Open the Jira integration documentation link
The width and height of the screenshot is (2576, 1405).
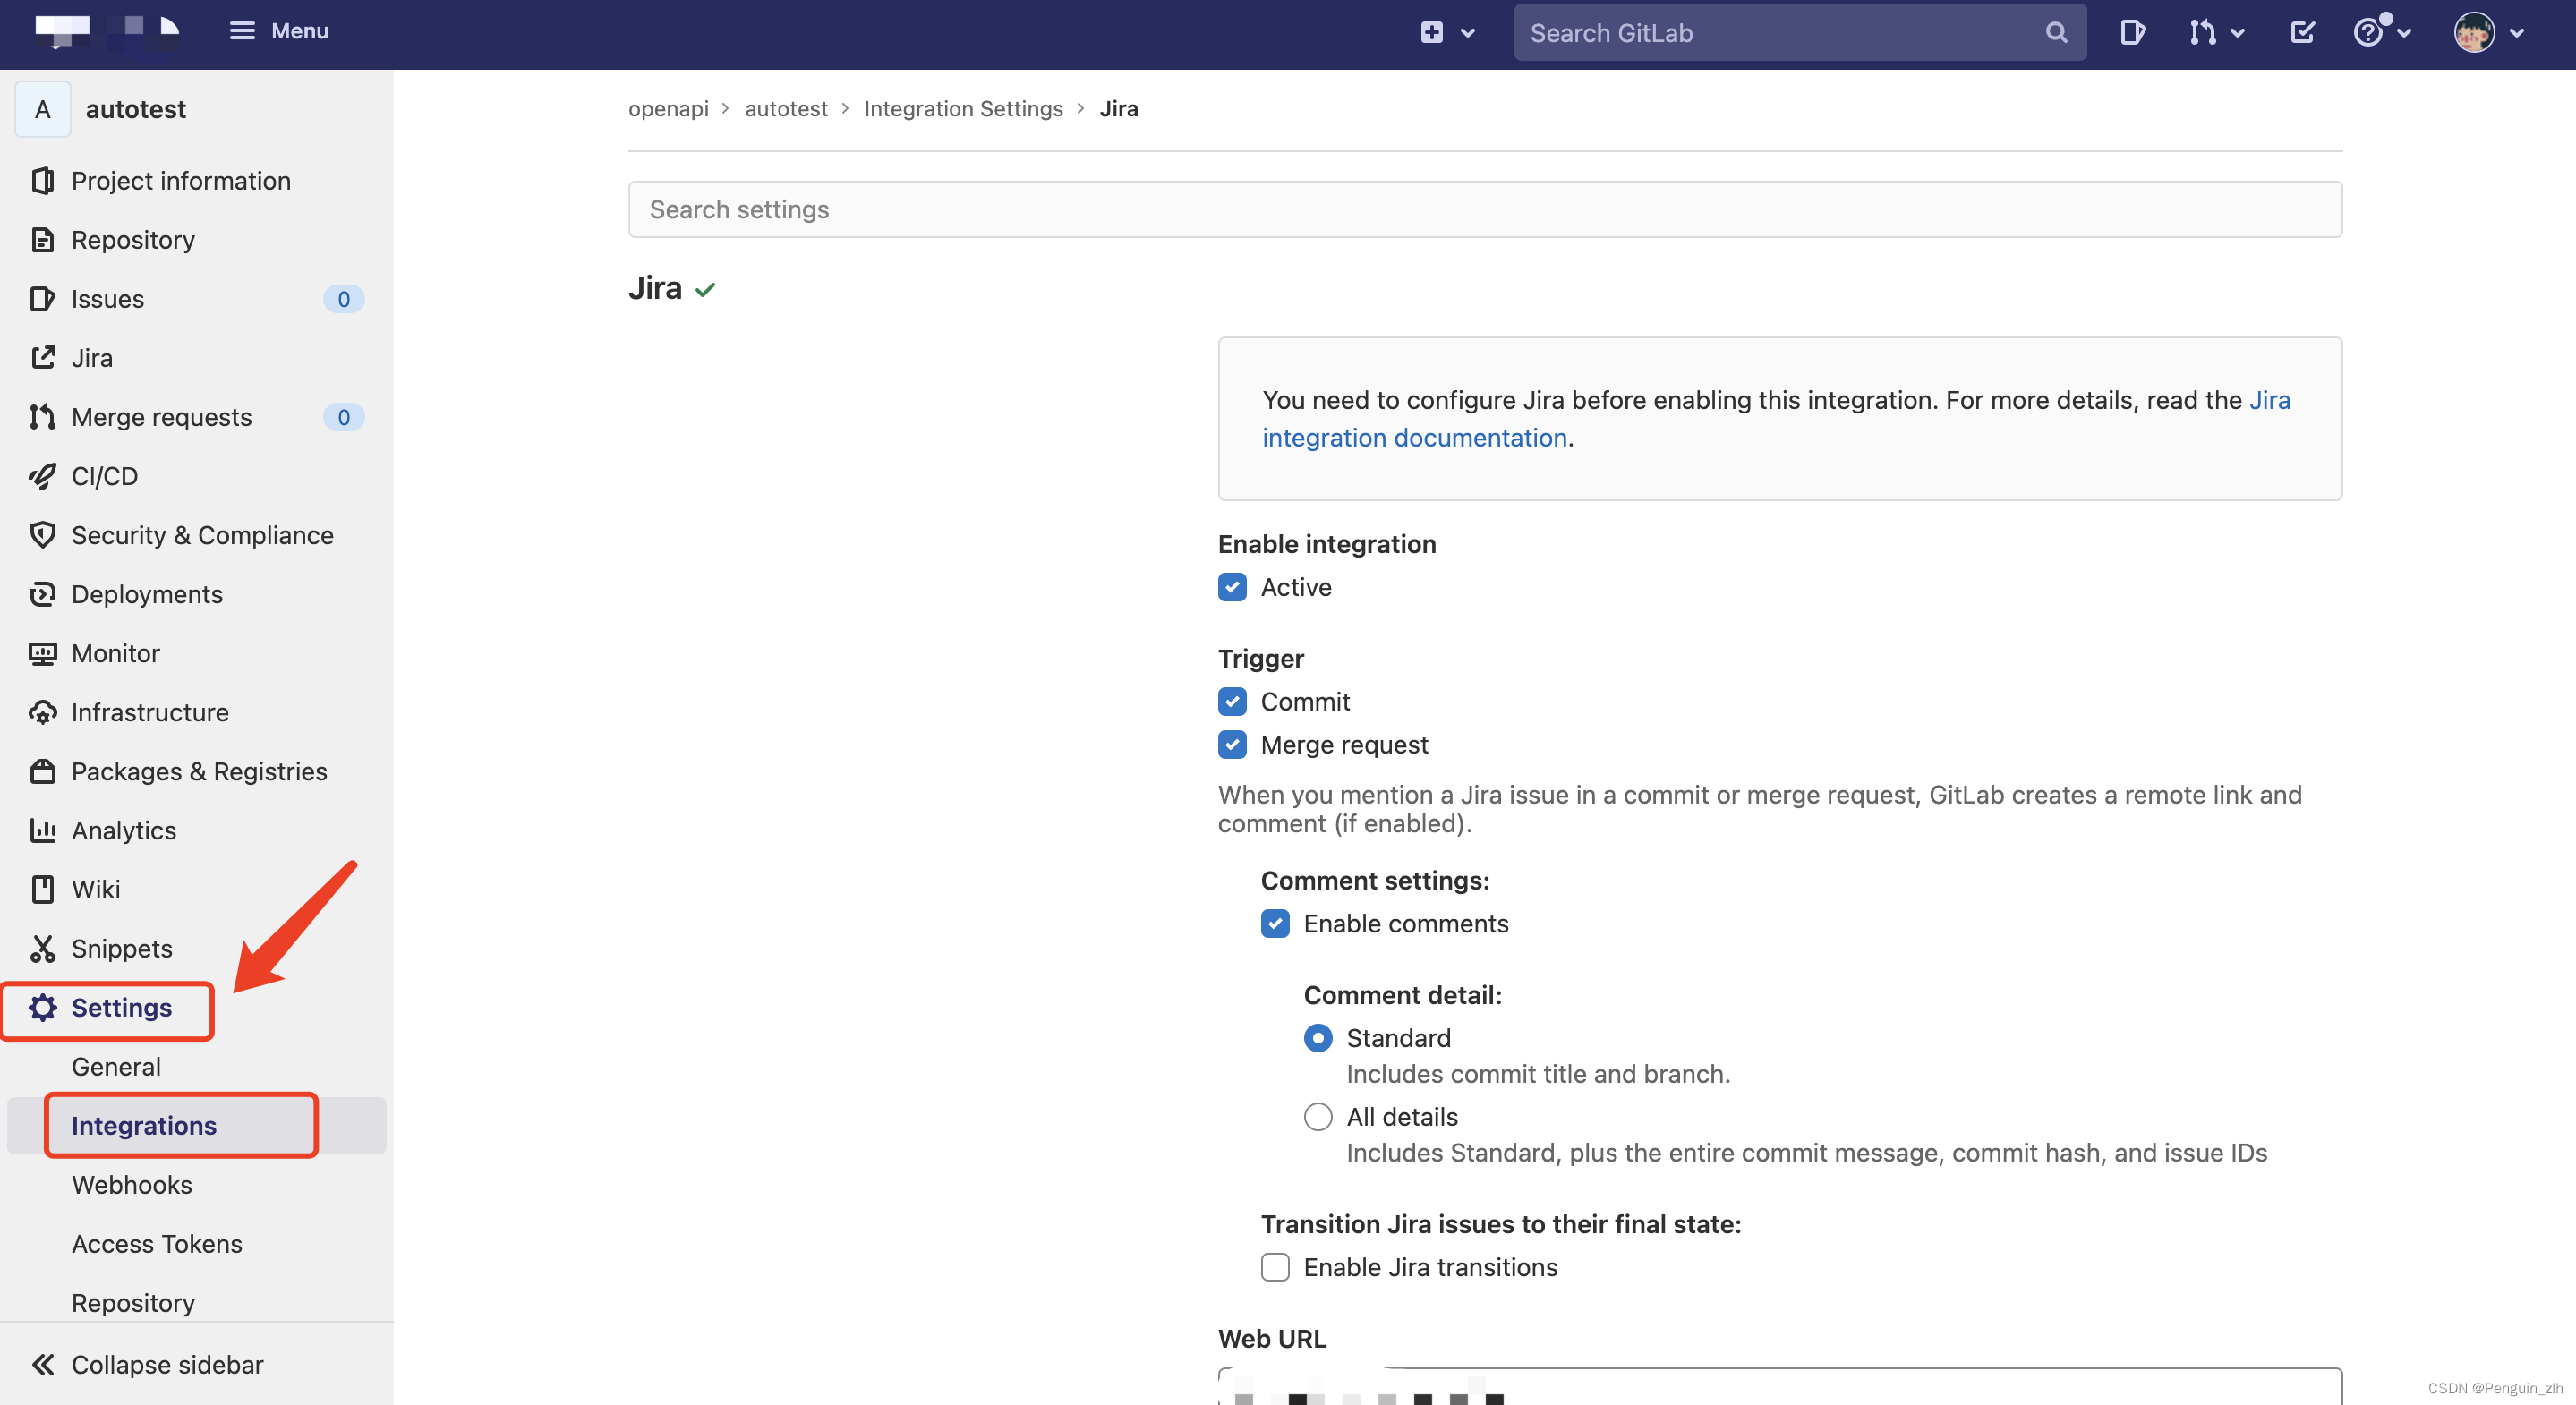pos(1415,437)
